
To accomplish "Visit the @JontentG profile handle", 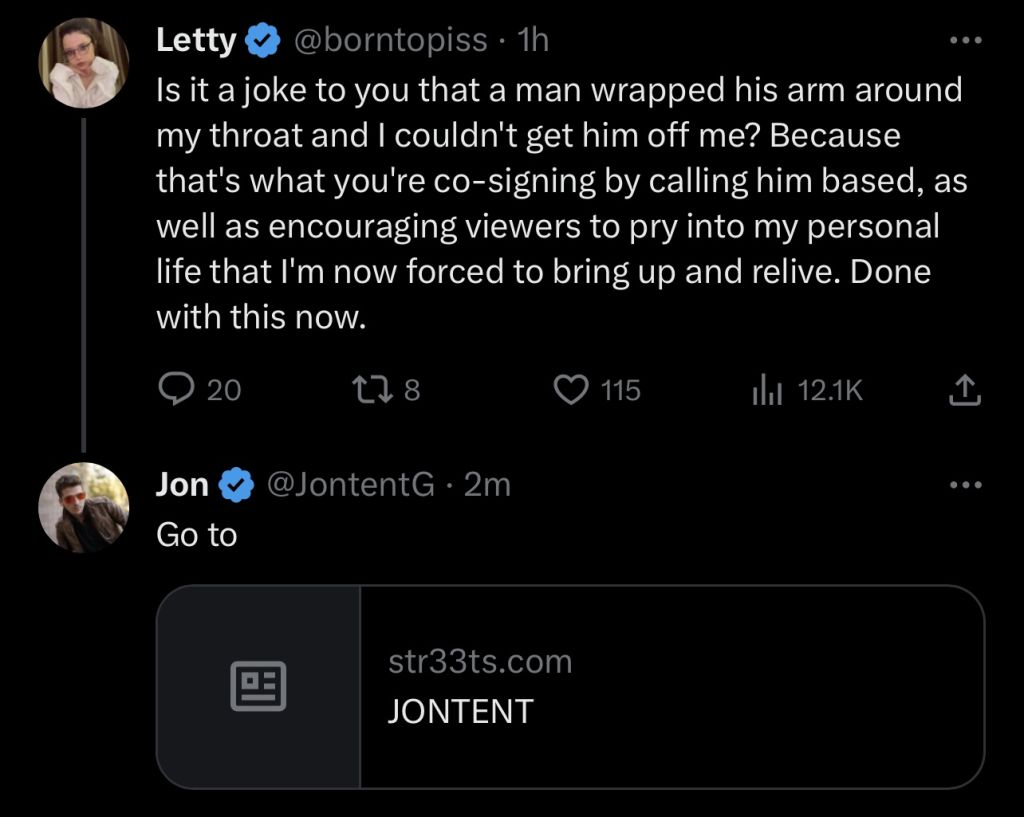I will pos(349,485).
